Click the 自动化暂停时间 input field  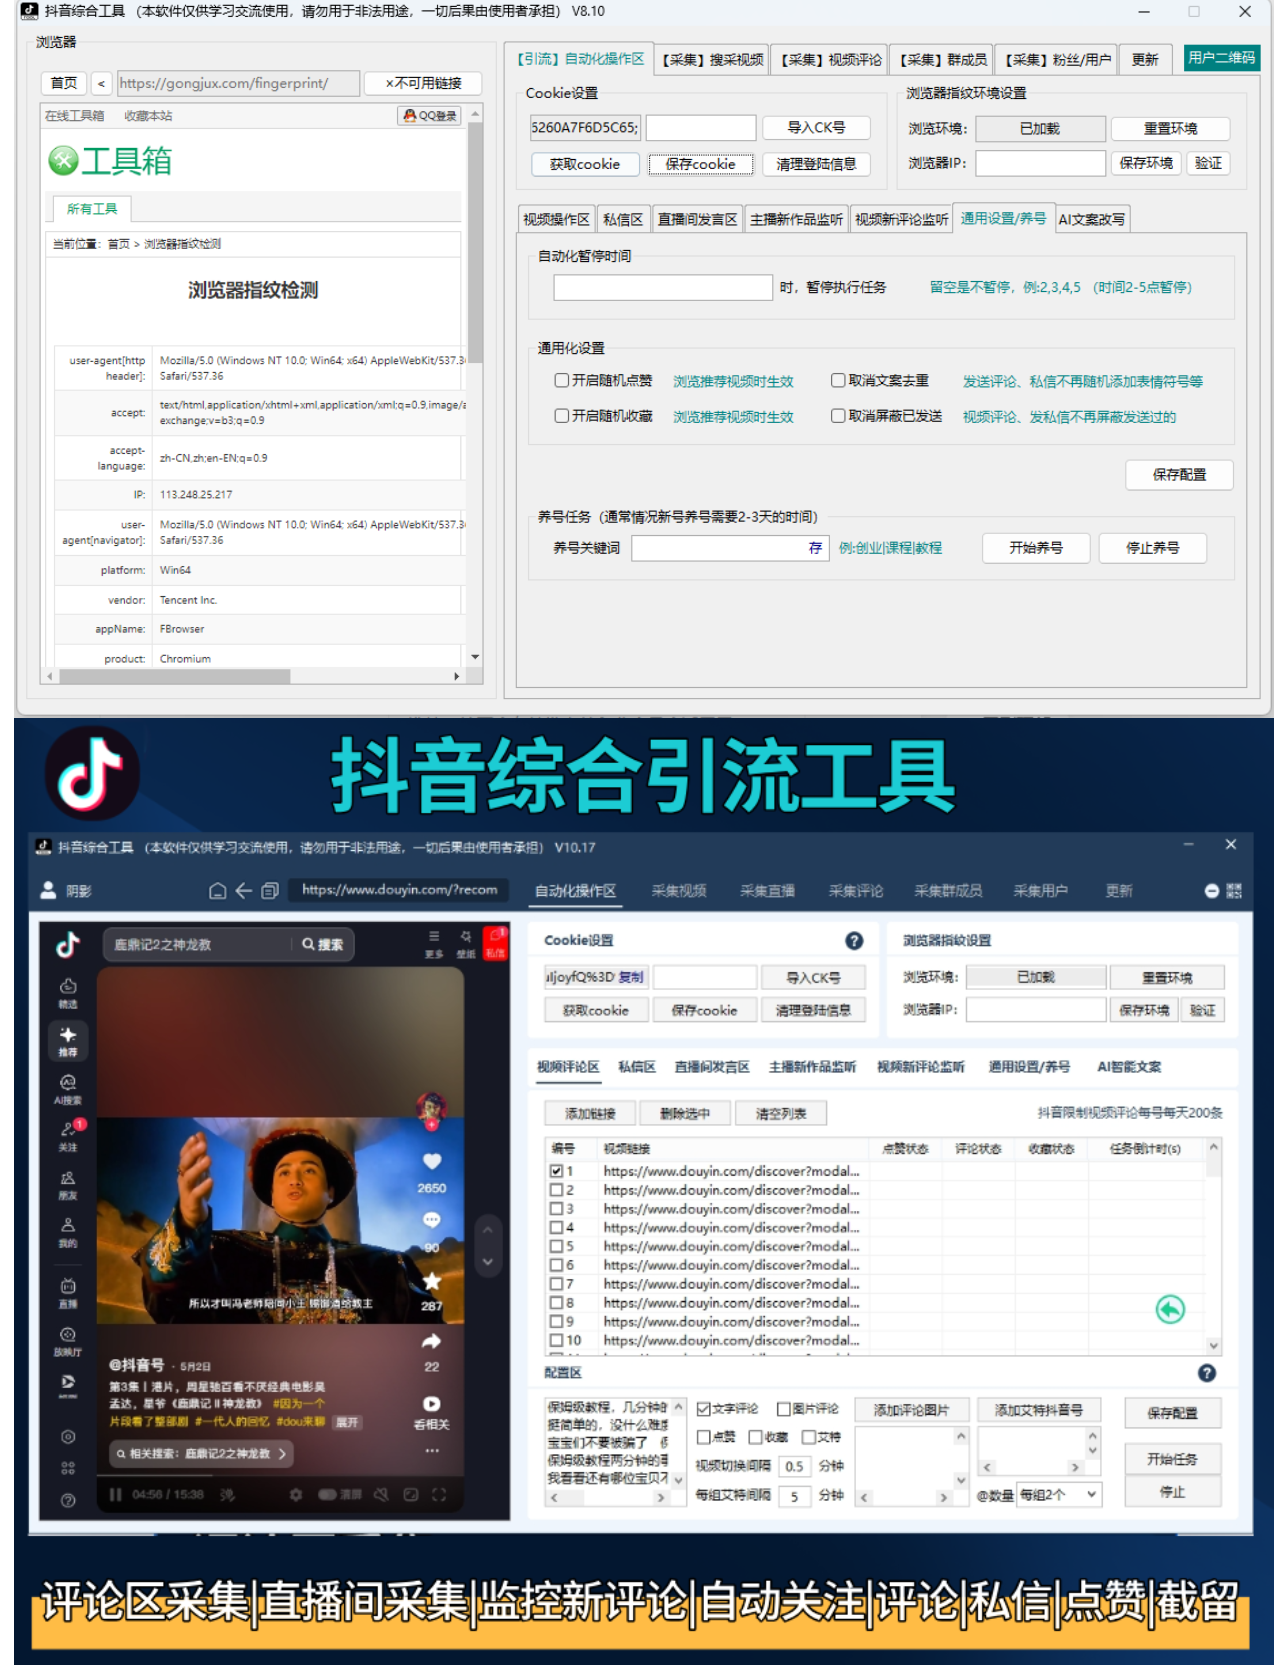(x=663, y=287)
